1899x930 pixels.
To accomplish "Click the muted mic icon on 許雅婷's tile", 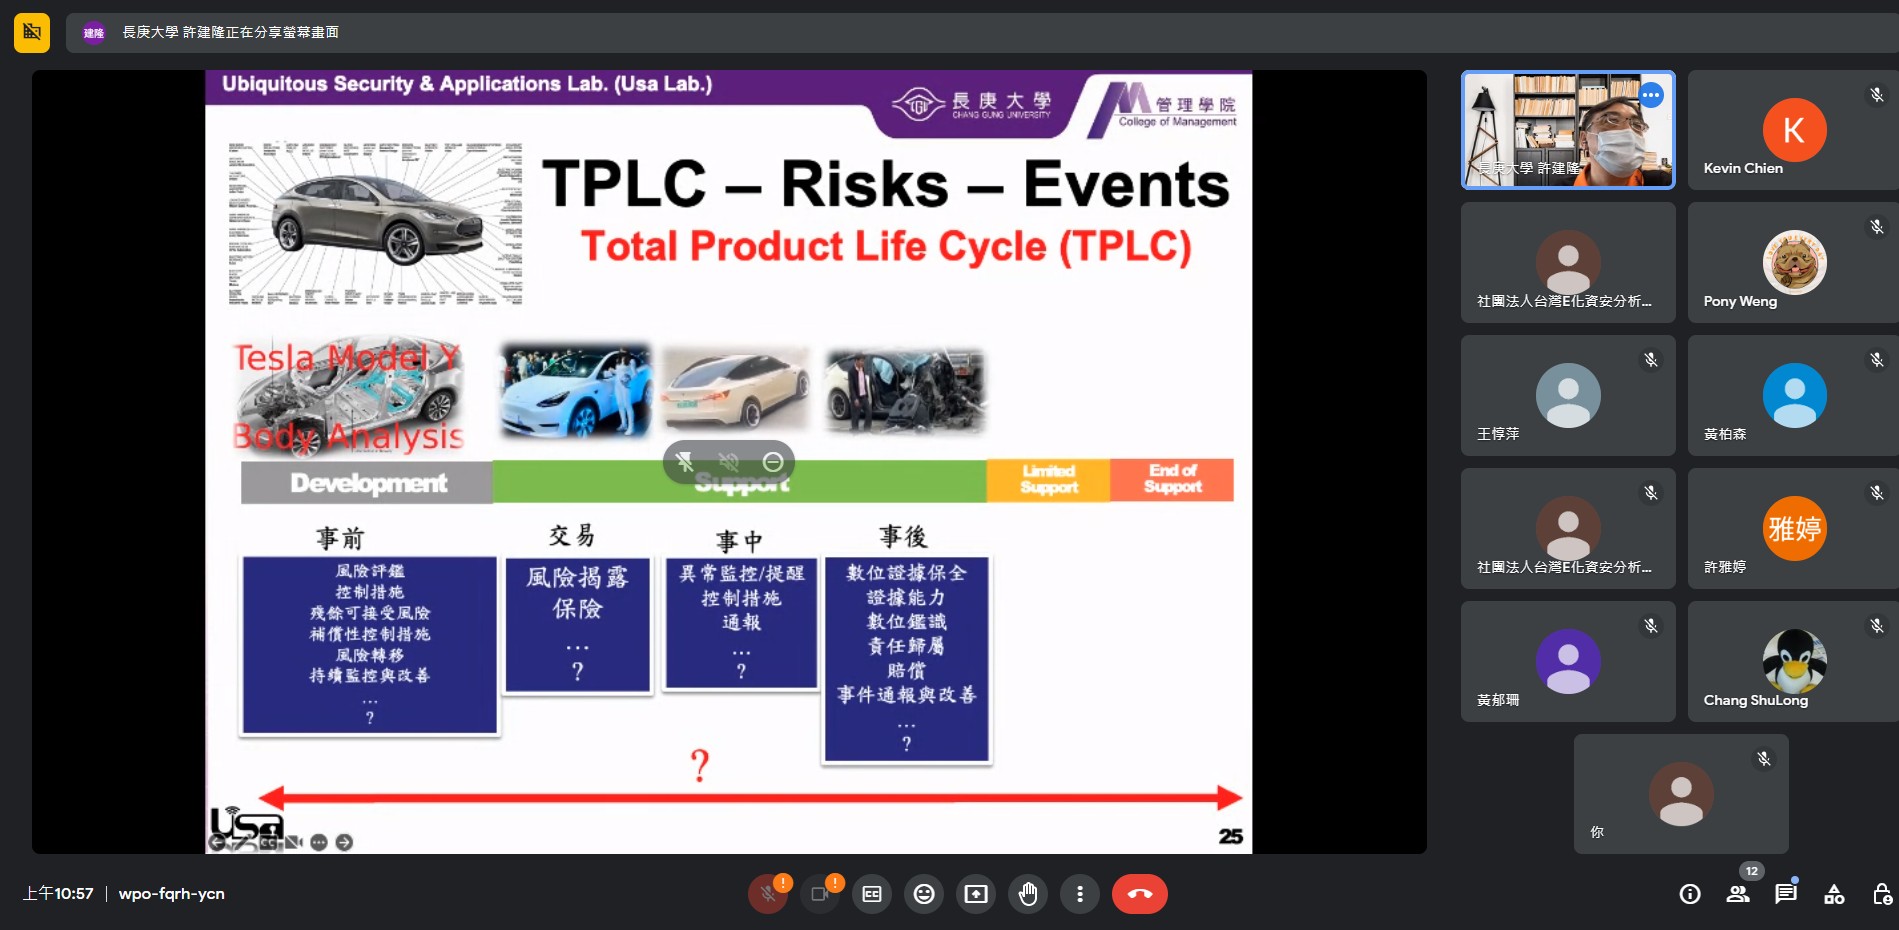I will (x=1877, y=493).
